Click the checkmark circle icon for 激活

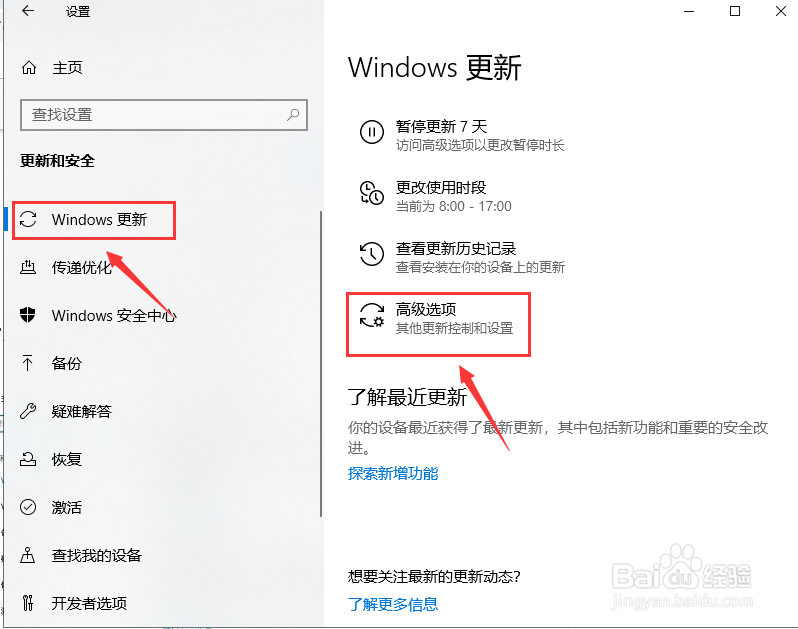pos(27,507)
